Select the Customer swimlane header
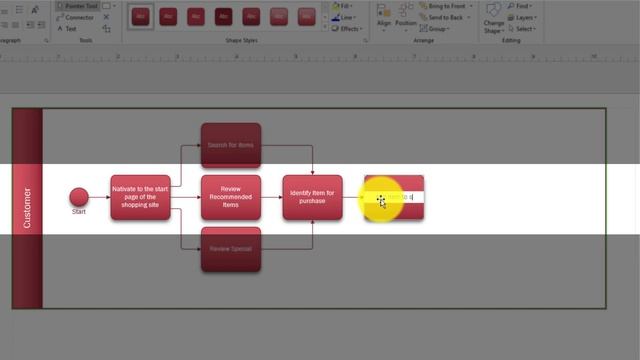The image size is (640, 360). pyautogui.click(x=27, y=208)
